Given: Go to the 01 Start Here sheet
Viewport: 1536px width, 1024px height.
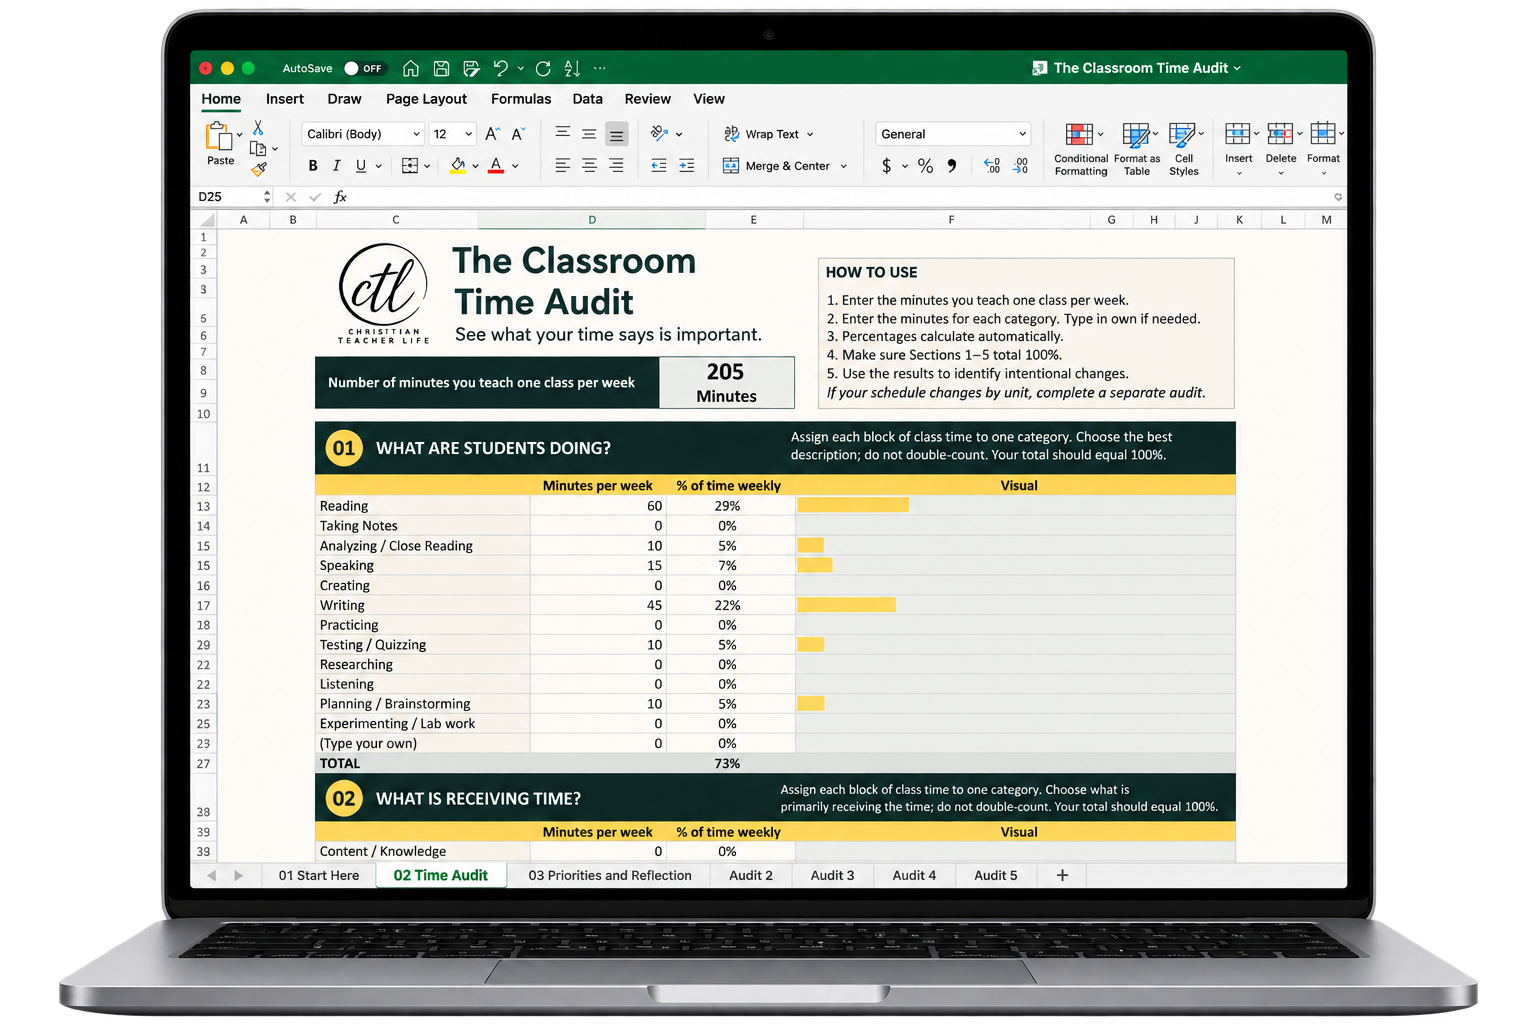Looking at the screenshot, I should 319,875.
